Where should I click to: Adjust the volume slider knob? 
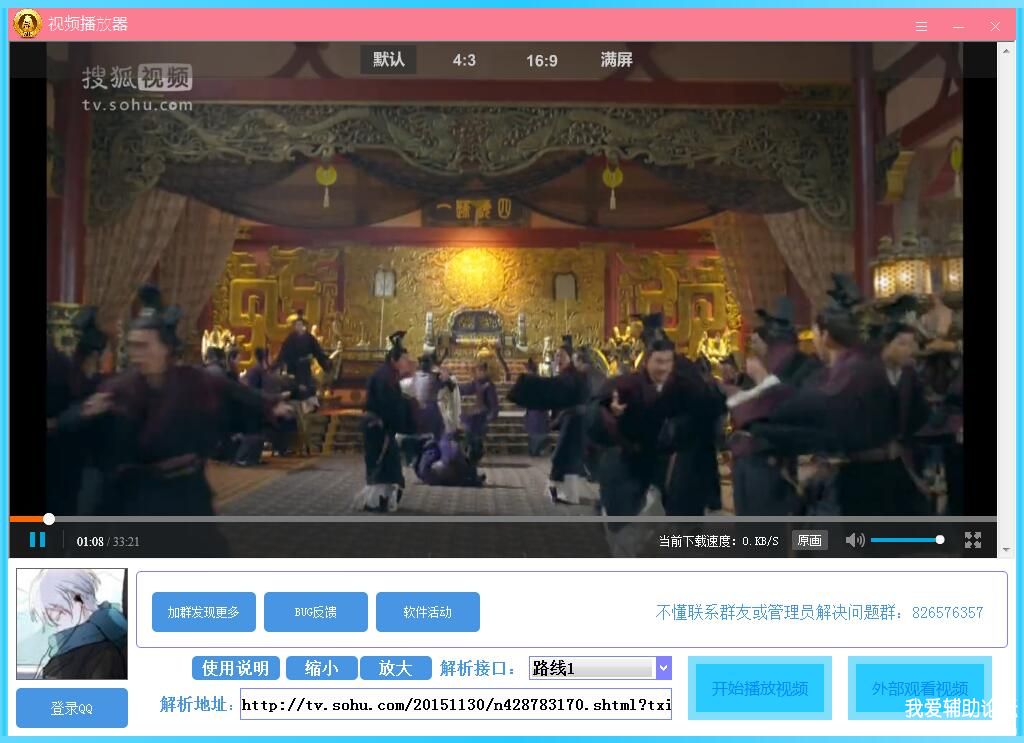tap(940, 539)
